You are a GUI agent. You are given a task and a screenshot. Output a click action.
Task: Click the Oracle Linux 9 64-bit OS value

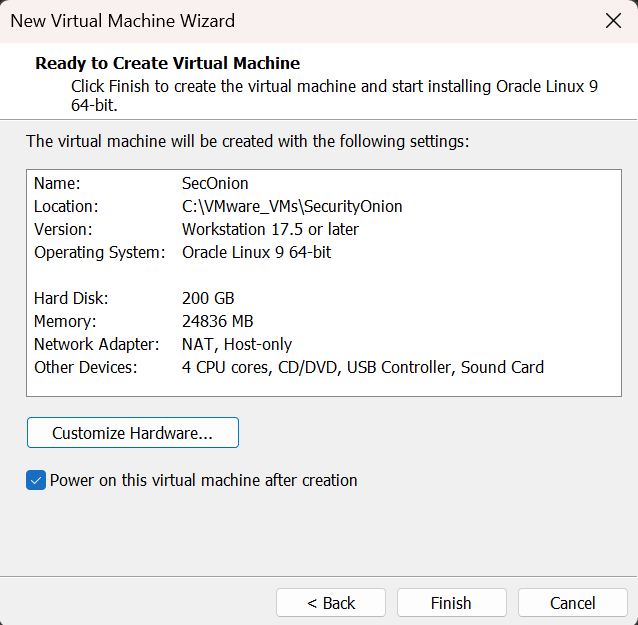[x=256, y=253]
